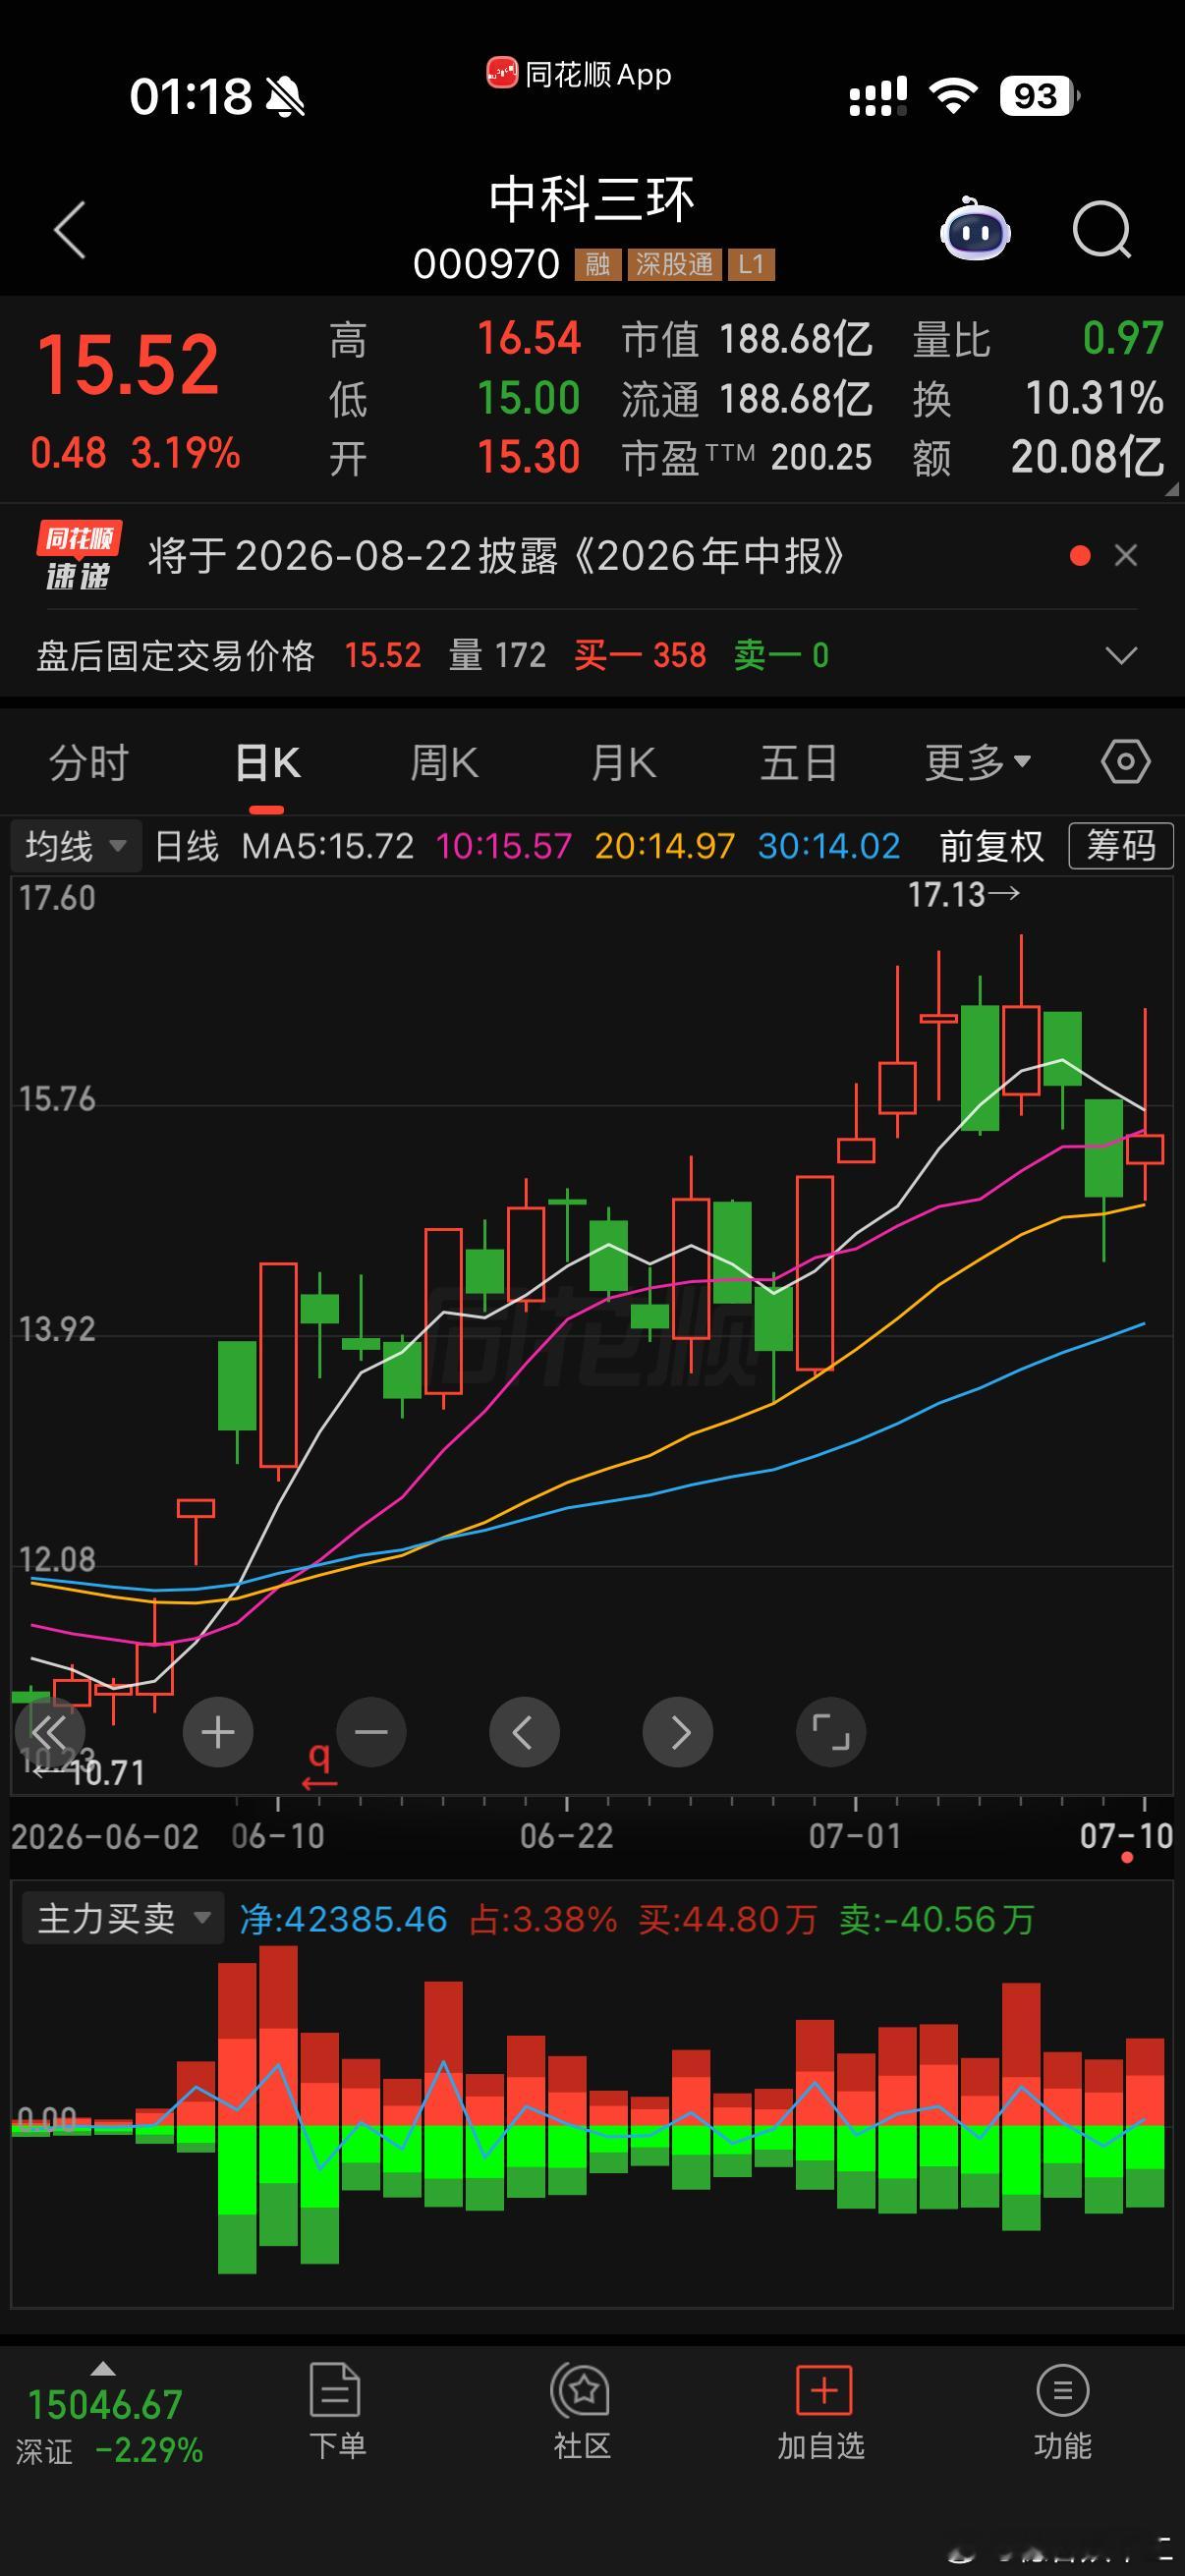Open the 社区 community icon
The width and height of the screenshot is (1185, 2576).
click(581, 2412)
